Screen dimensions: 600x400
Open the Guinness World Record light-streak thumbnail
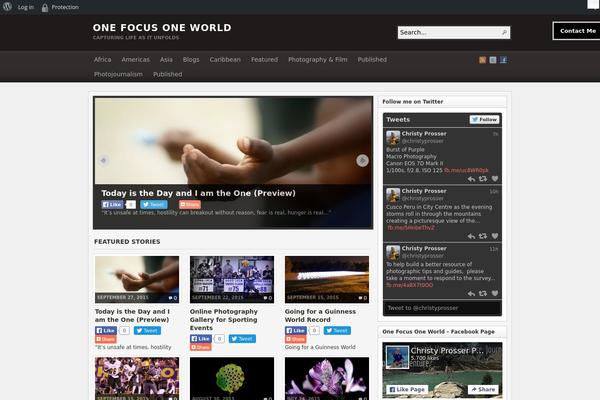327,279
